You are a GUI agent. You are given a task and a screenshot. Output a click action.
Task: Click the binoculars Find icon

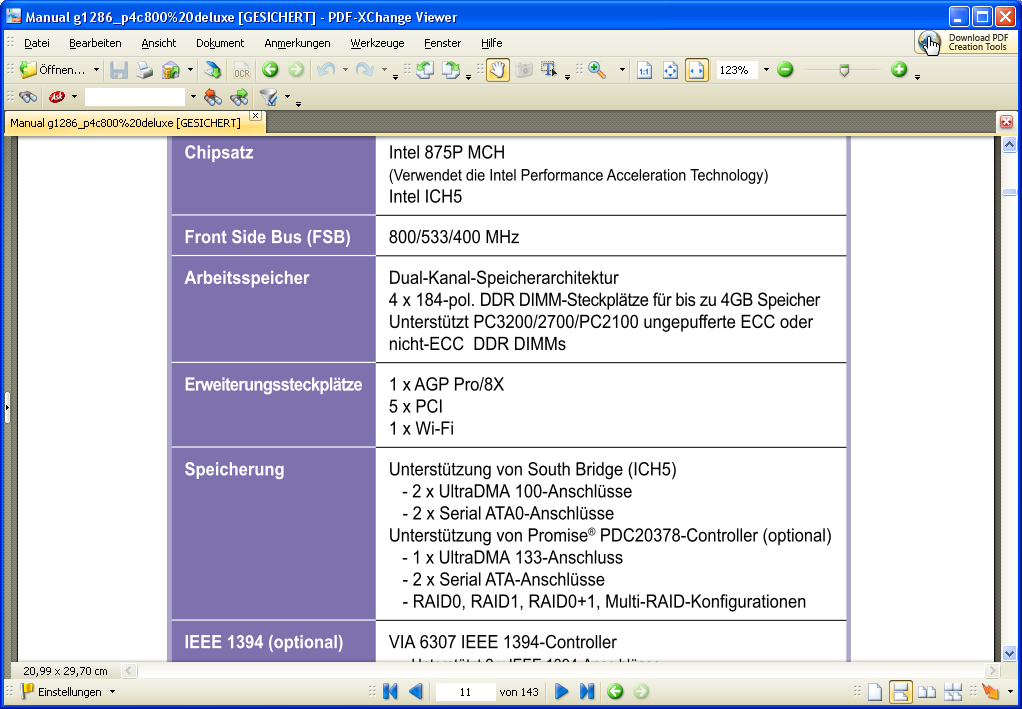point(27,97)
